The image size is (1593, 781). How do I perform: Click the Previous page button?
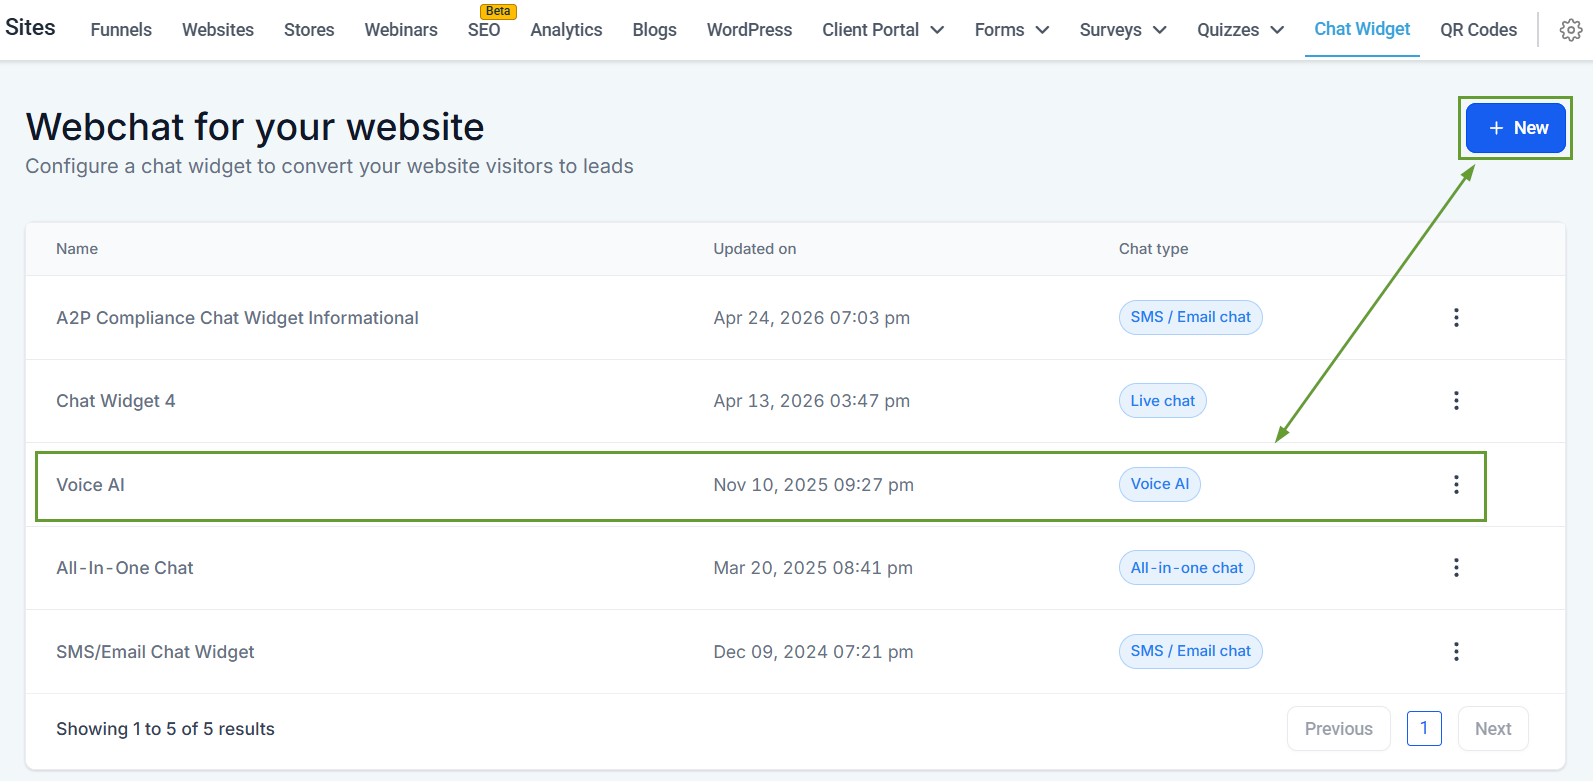pos(1338,729)
